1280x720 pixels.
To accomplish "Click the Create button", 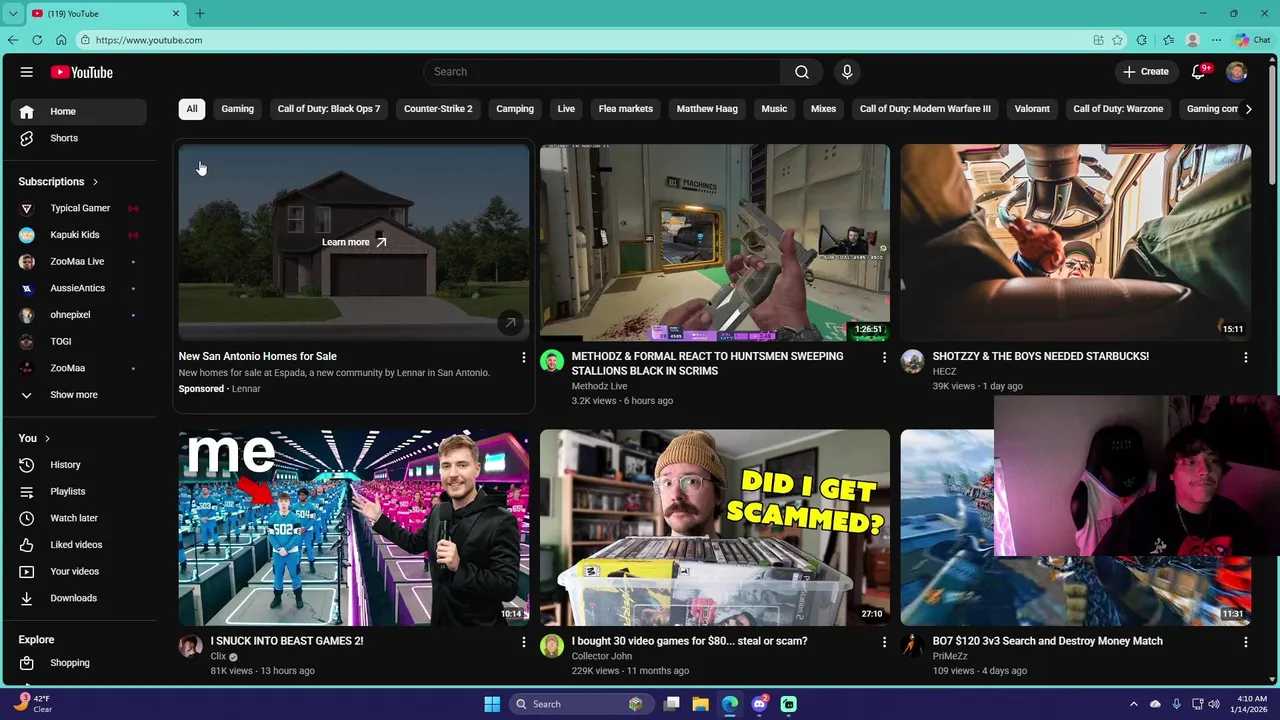I will pos(1146,72).
